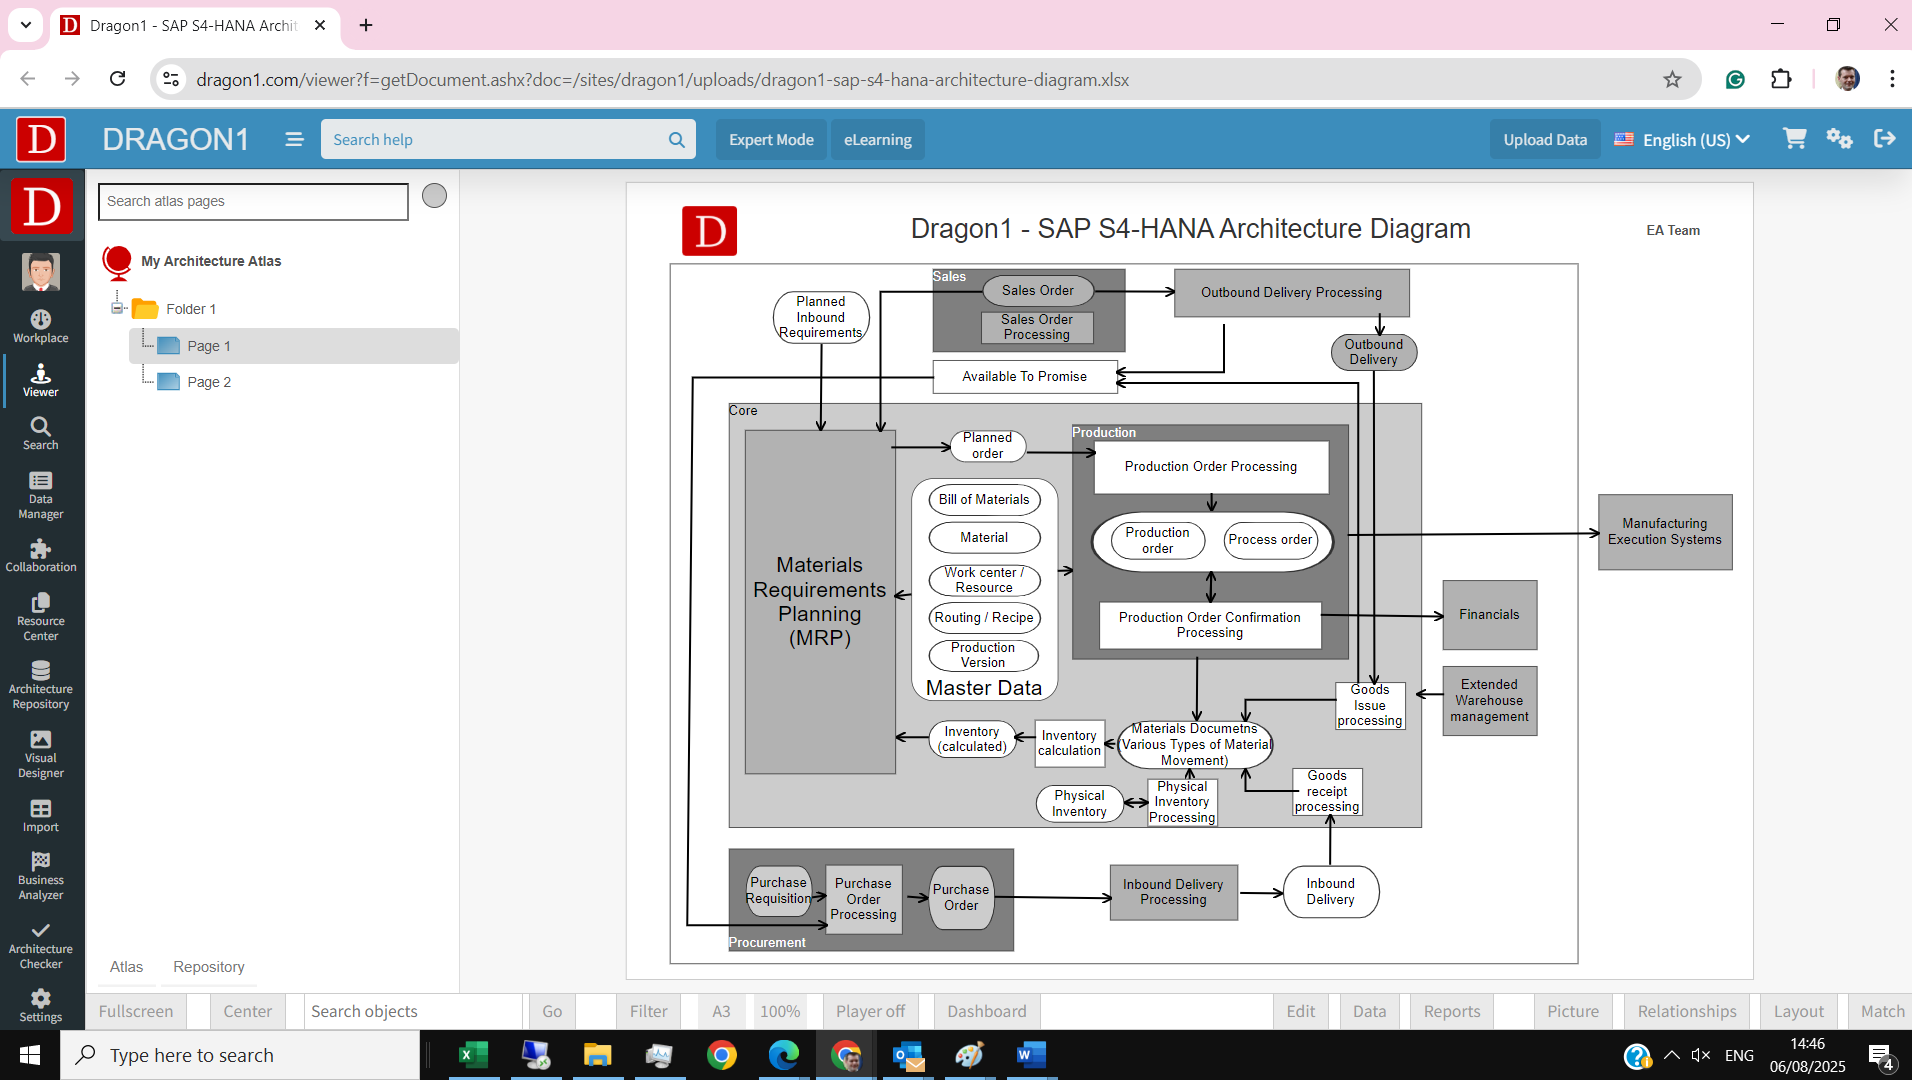1912x1080 pixels.
Task: Toggle Fullscreen view
Action: pyautogui.click(x=136, y=1011)
